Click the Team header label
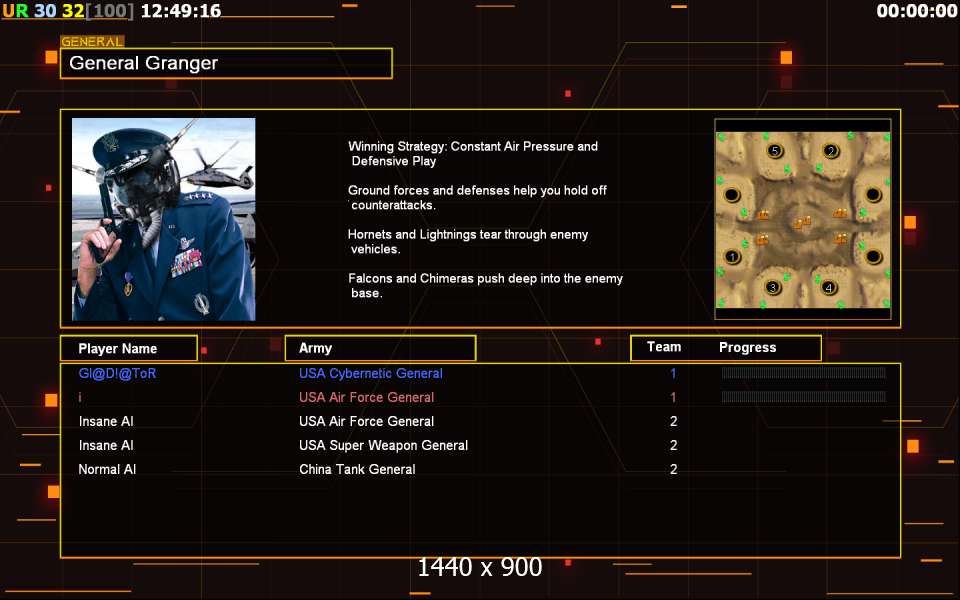The image size is (960, 600). 664,347
